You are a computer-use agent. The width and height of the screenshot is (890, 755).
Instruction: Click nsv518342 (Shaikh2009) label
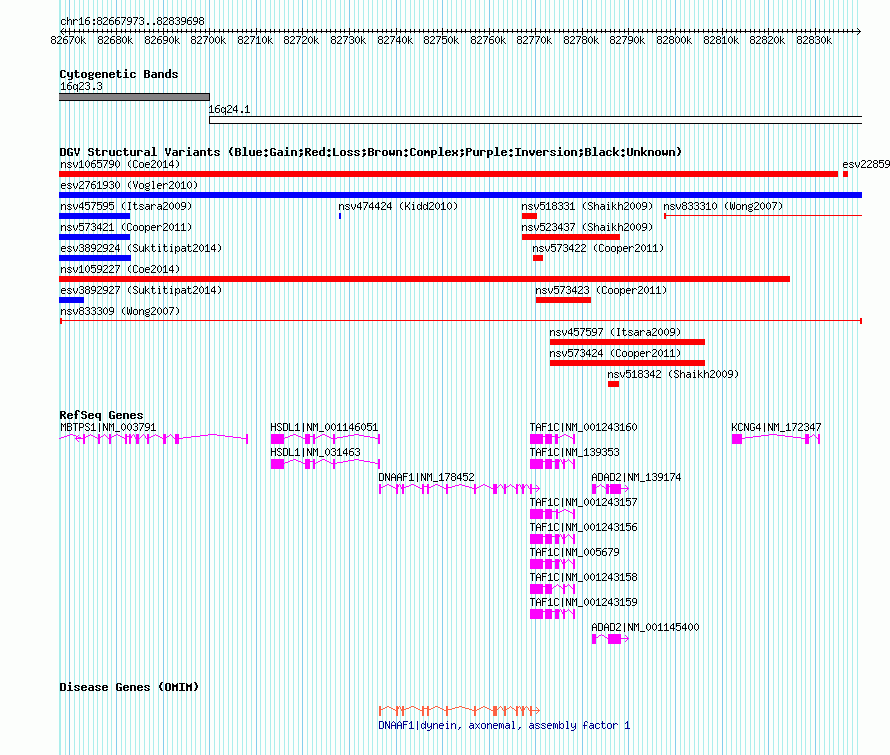[x=673, y=374]
